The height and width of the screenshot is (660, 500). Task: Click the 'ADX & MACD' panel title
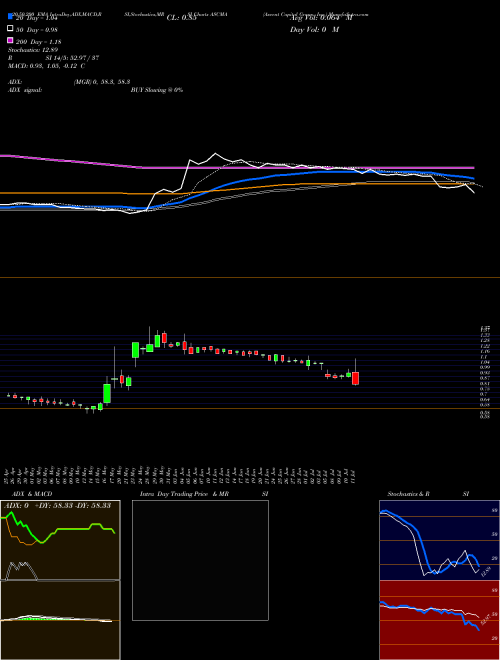click(32, 494)
